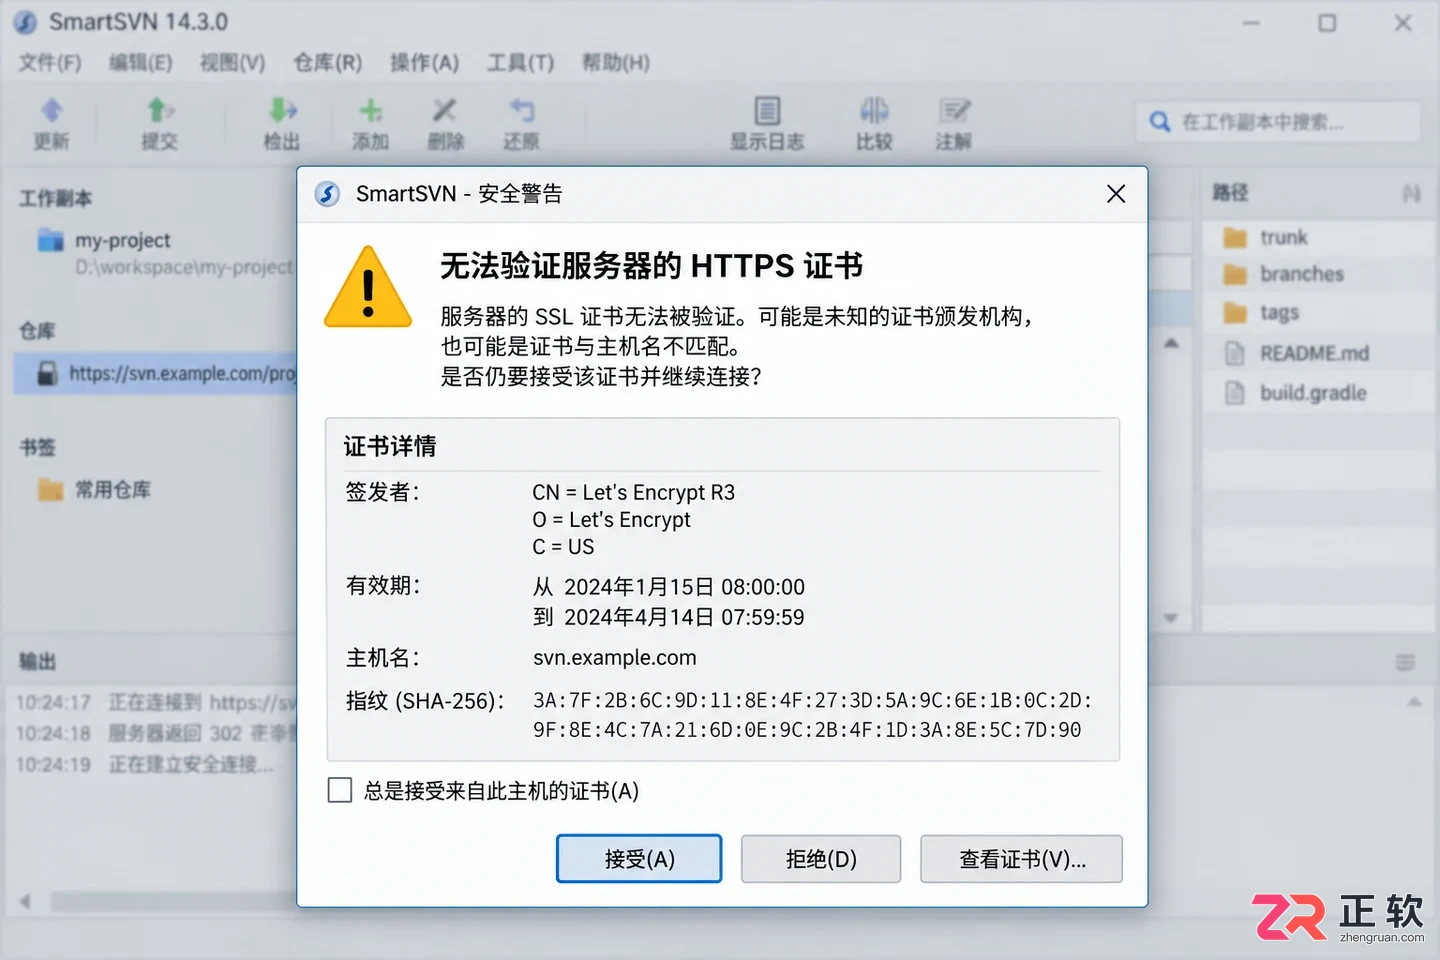Click the build.gradle file icon

click(x=1236, y=393)
